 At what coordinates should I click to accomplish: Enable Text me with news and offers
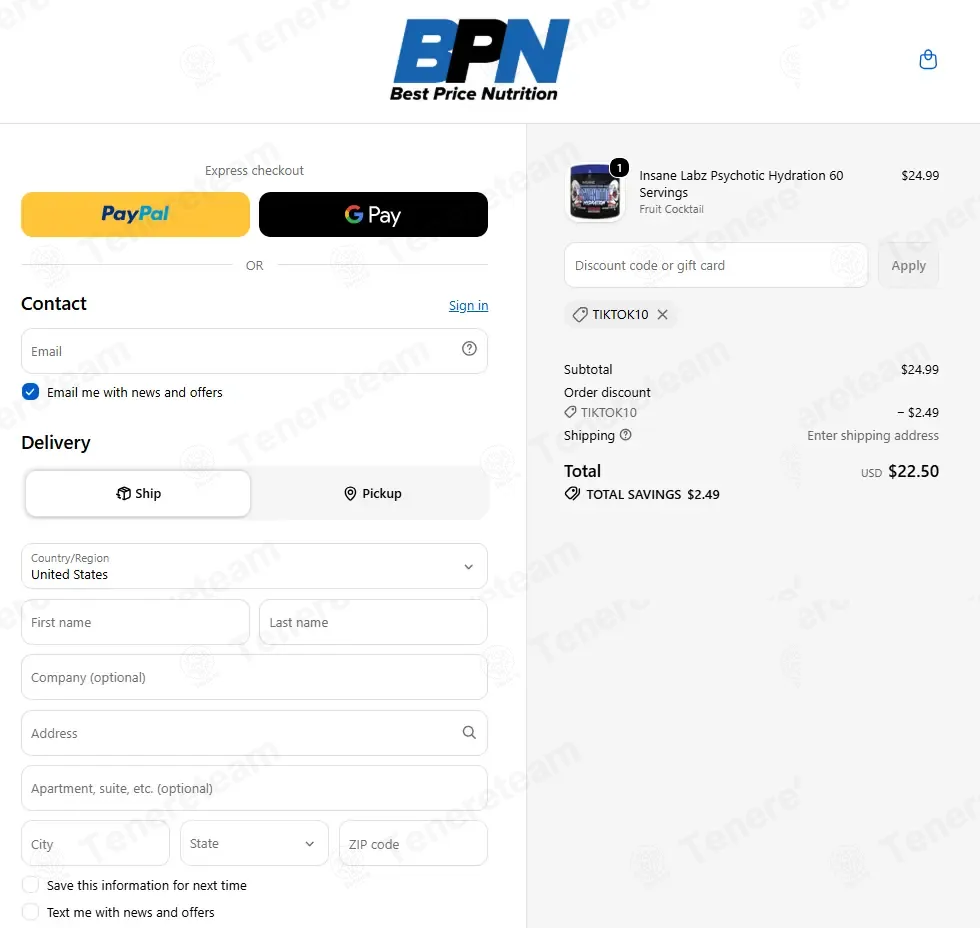(x=31, y=912)
